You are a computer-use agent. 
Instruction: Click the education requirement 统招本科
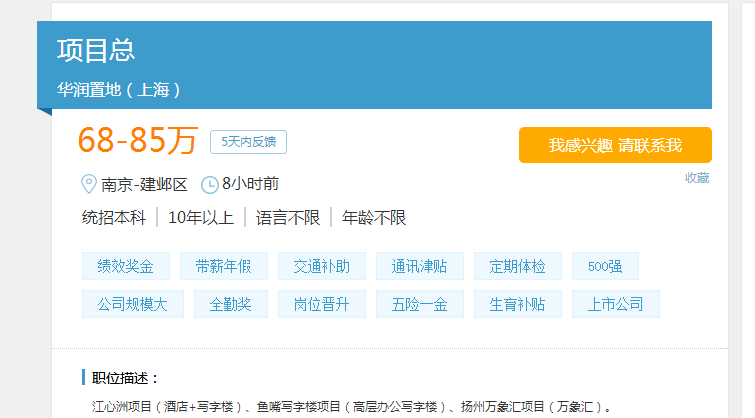[x=114, y=218]
